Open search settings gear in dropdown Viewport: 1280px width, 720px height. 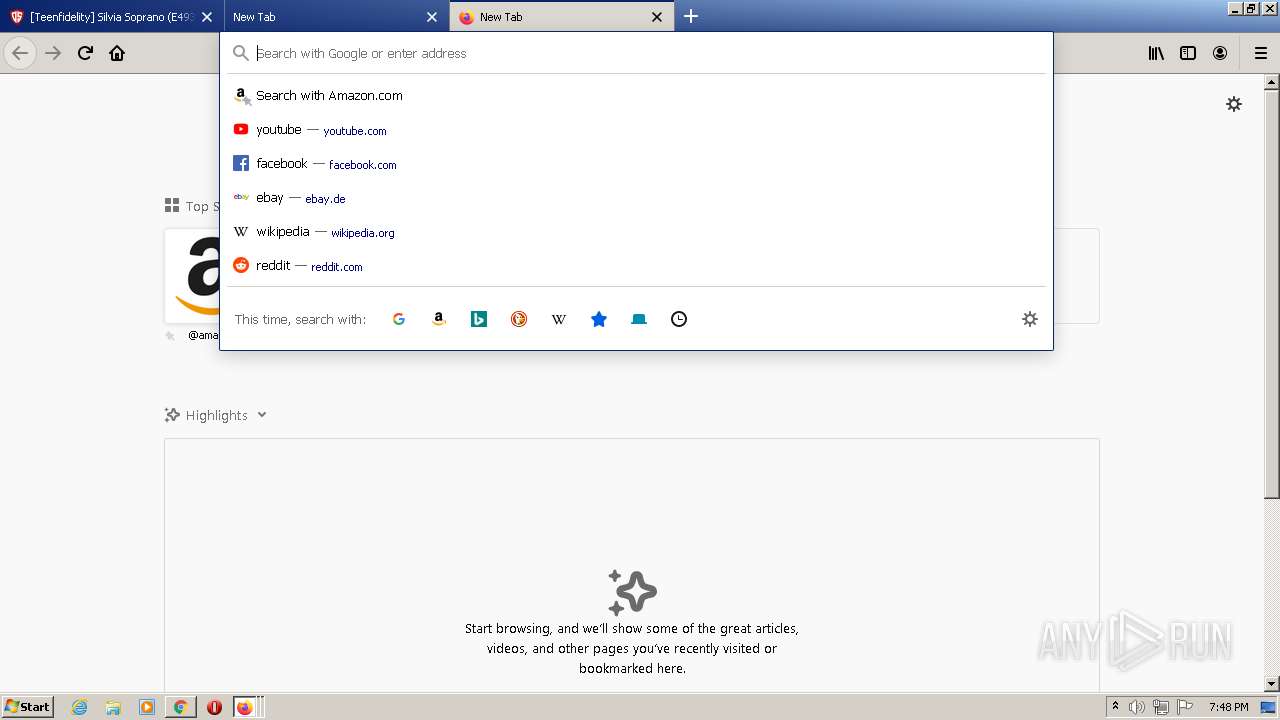(x=1030, y=319)
